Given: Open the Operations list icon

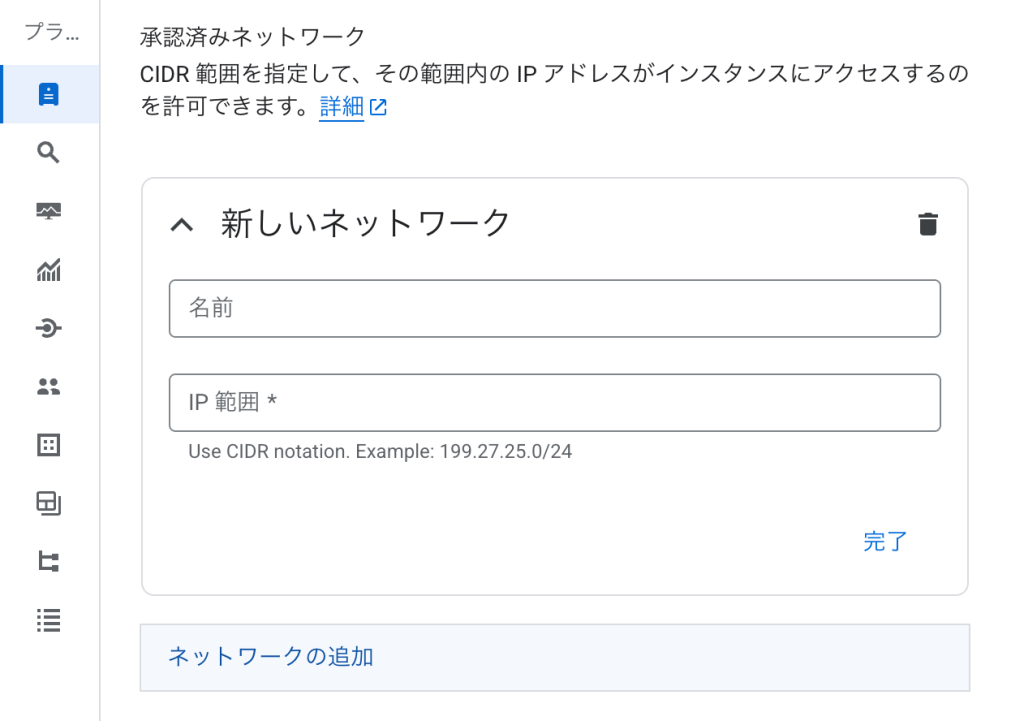Looking at the screenshot, I should click(49, 620).
